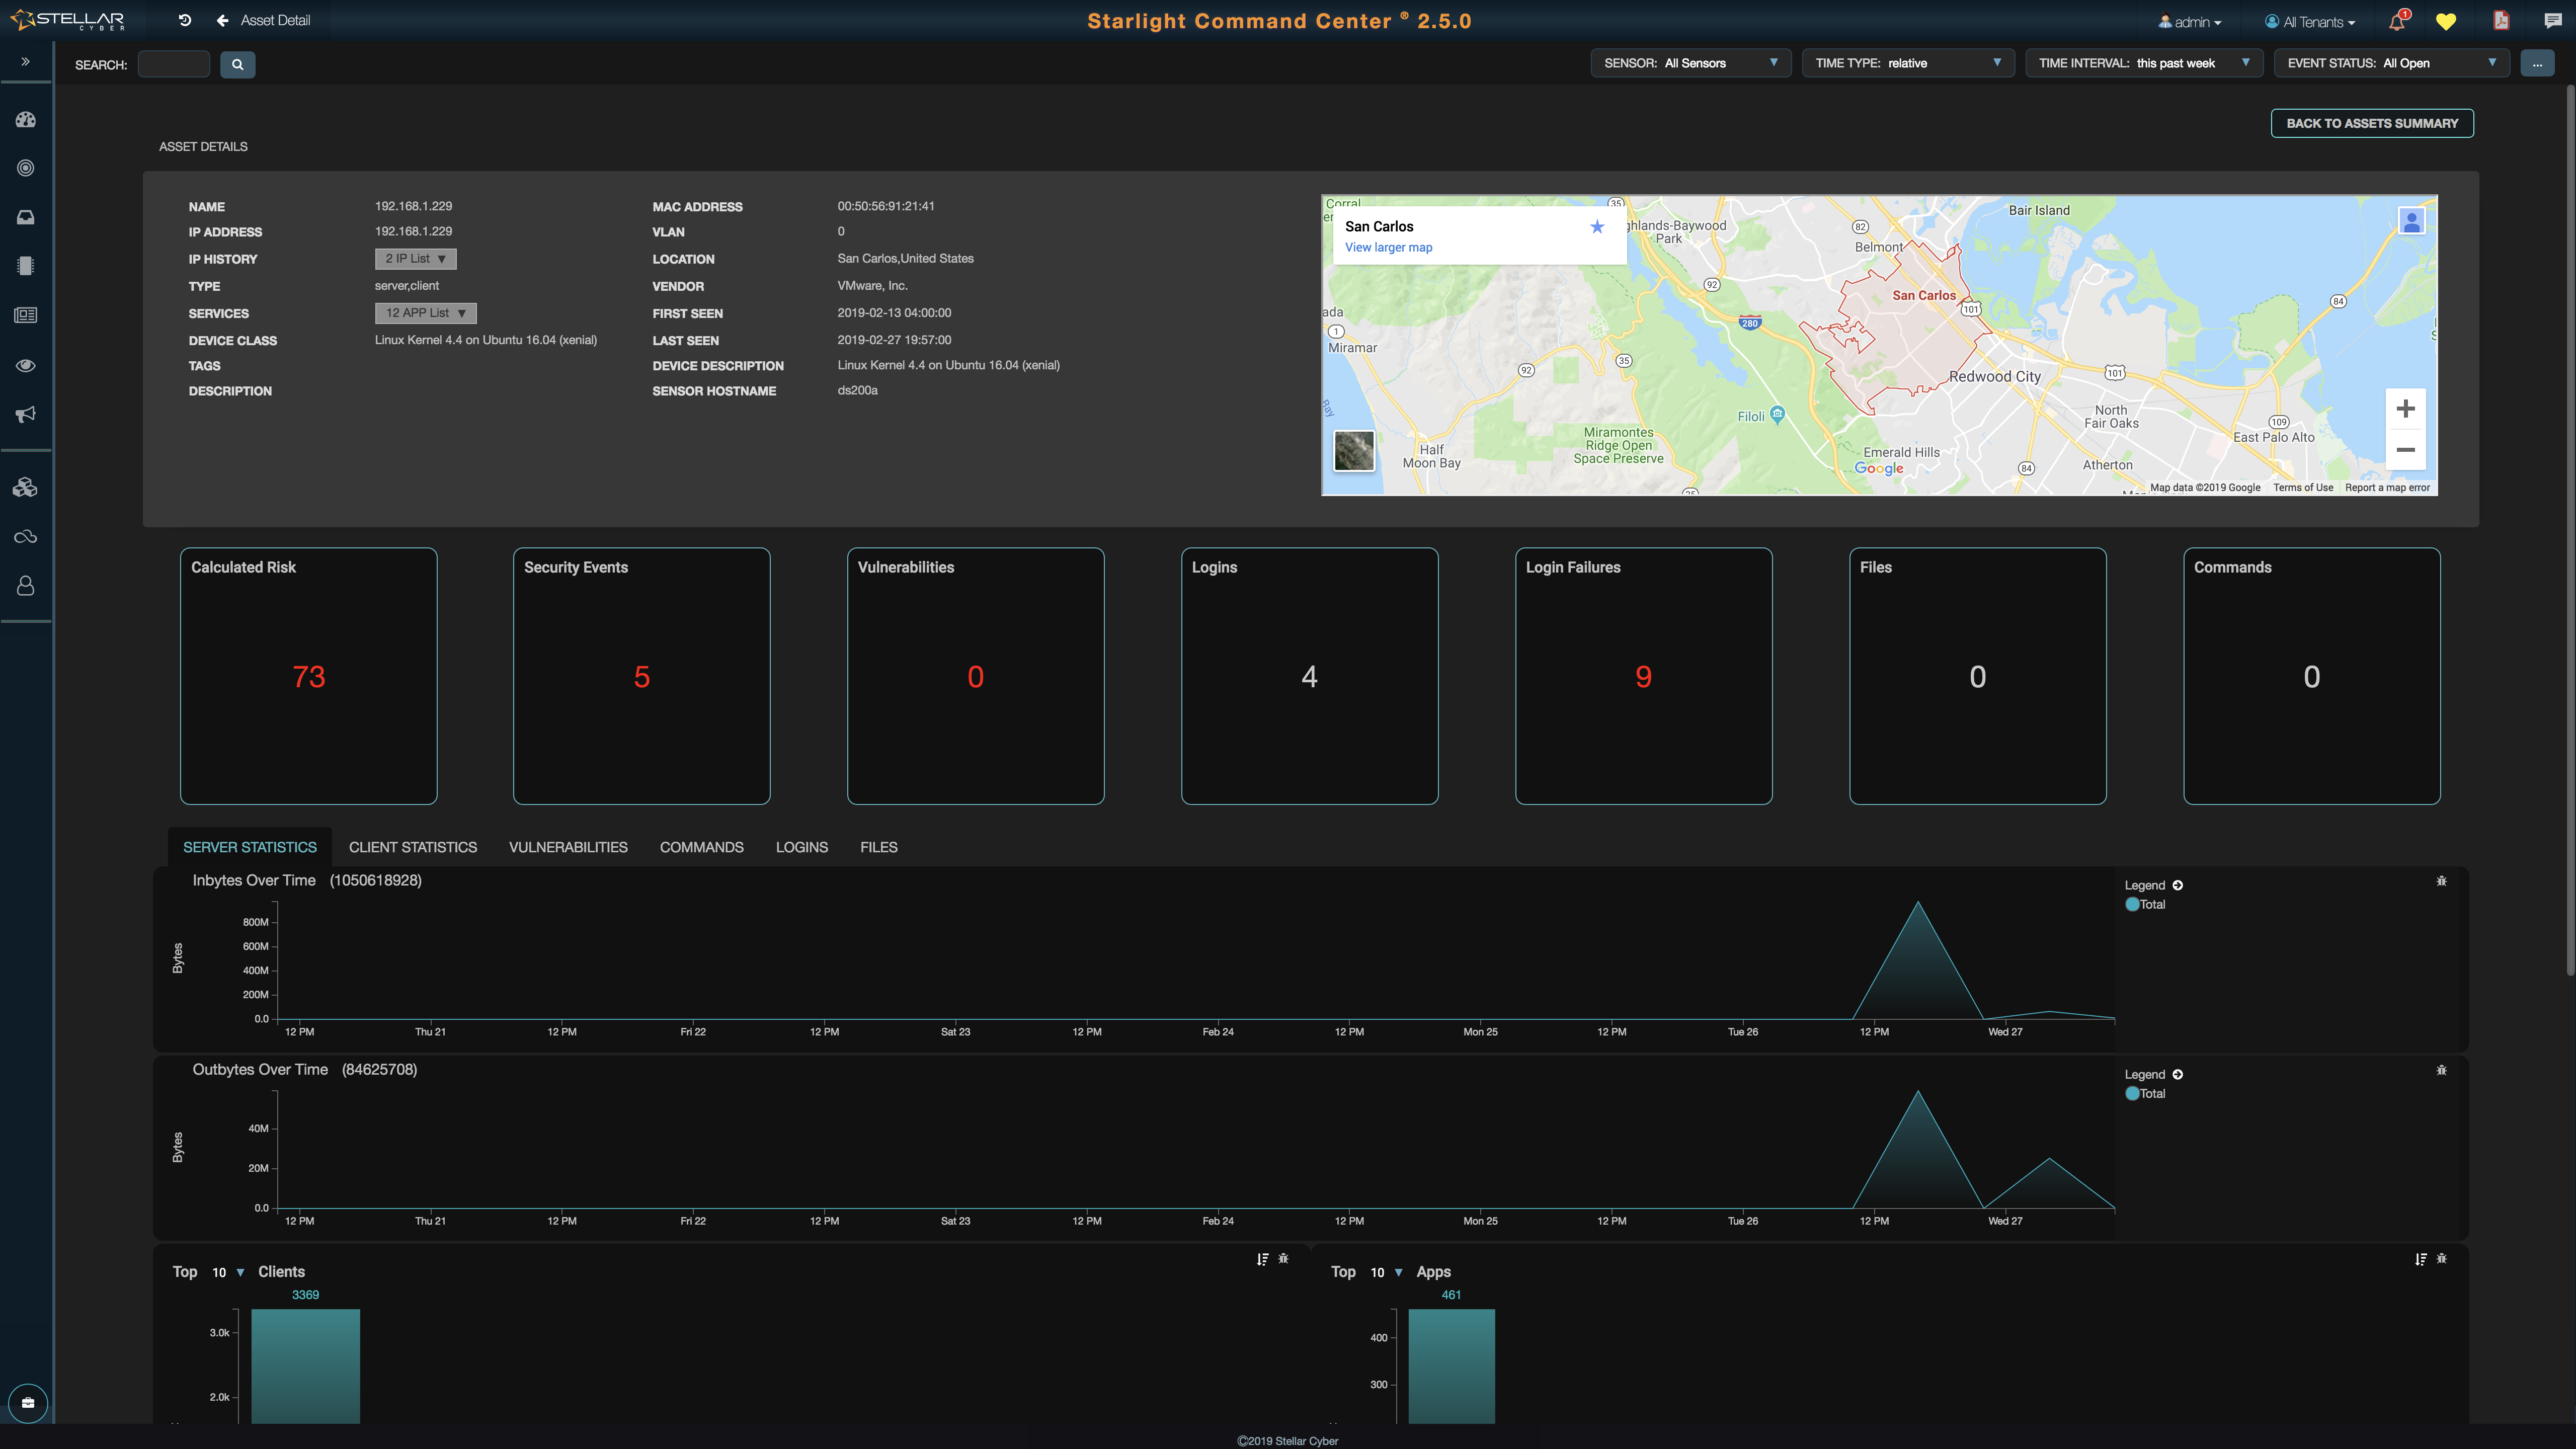Click the yellow heart health icon
This screenshot has height=1449, width=2576.
2446,22
